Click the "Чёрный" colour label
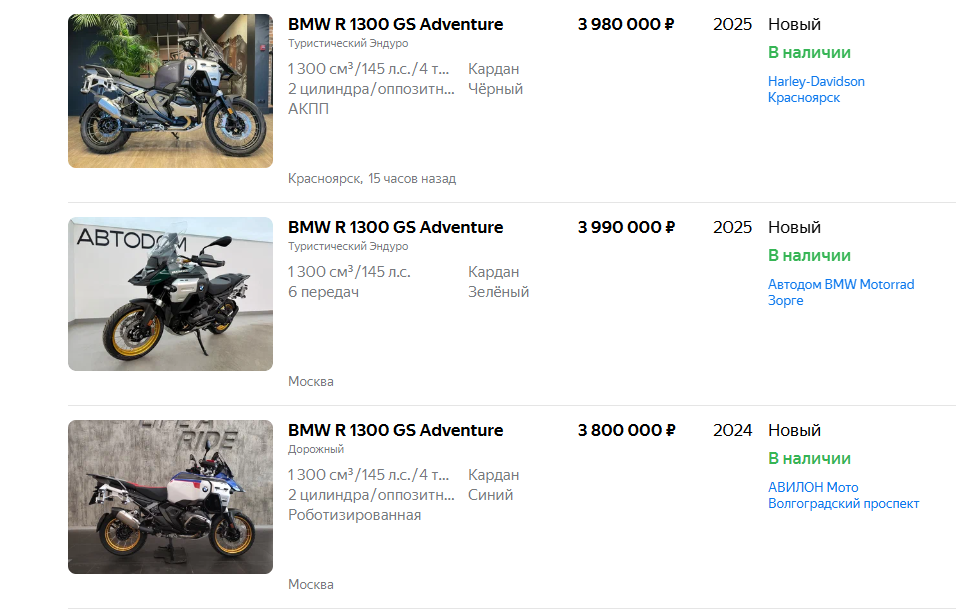The image size is (977, 615). [x=495, y=89]
